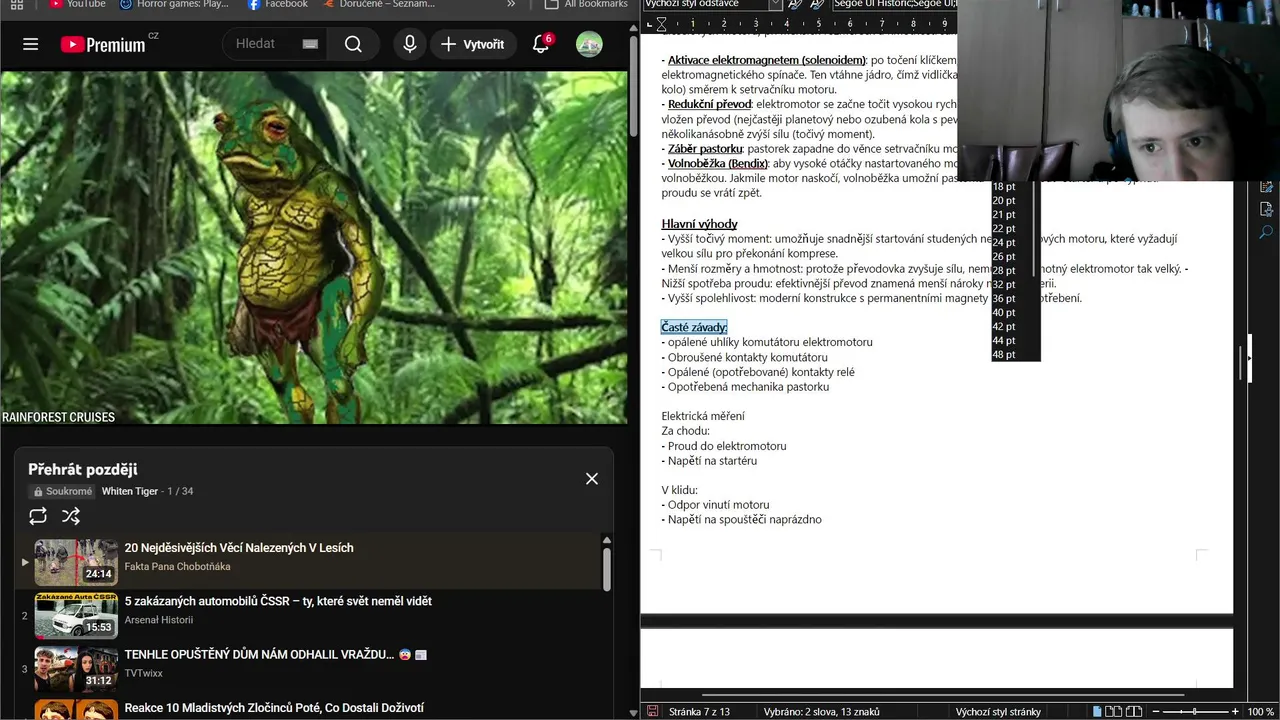Screen dimensions: 1280x720
Task: Click the 100 % zoom level
Action: point(1260,712)
